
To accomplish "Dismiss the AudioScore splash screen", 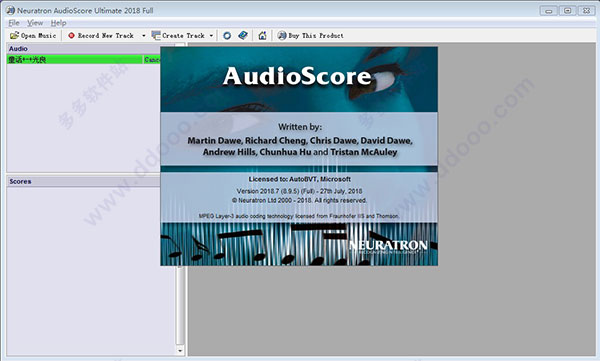I will tap(299, 156).
